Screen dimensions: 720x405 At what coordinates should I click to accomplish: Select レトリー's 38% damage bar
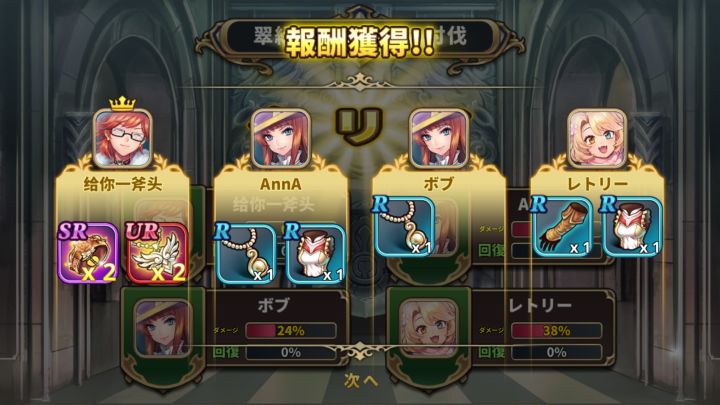tap(557, 330)
